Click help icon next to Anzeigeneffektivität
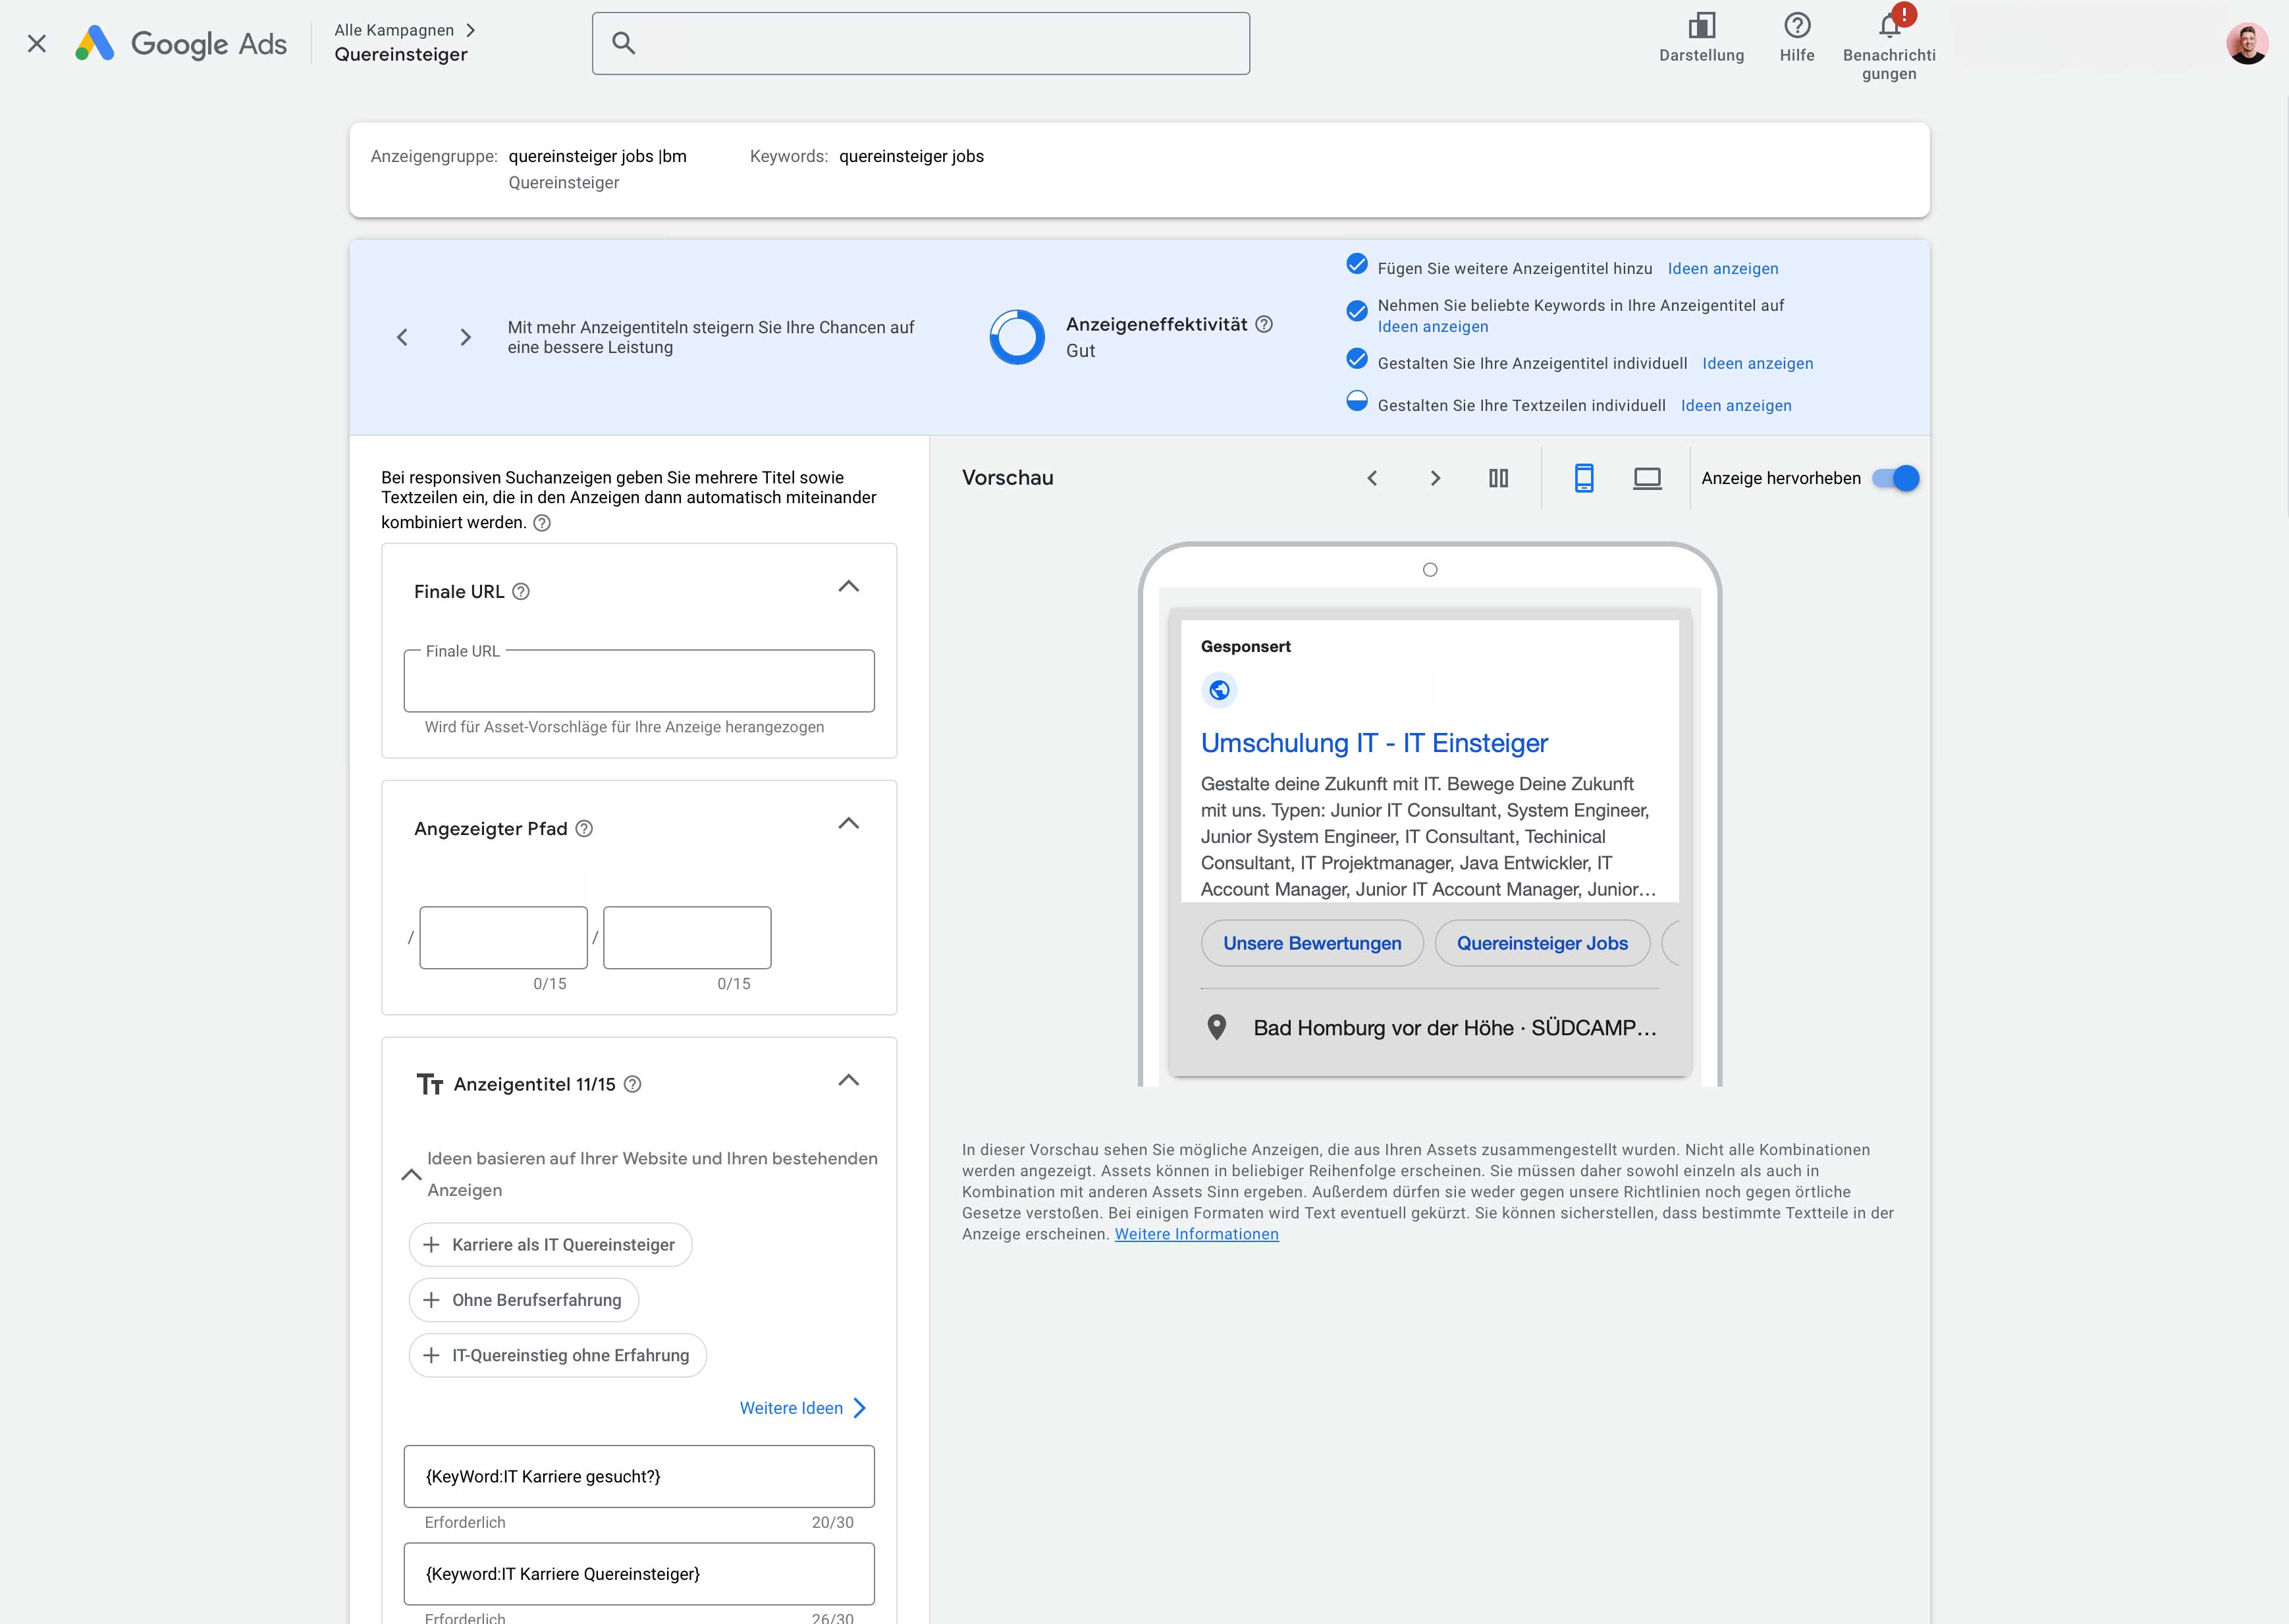The width and height of the screenshot is (2289, 1624). (1264, 324)
